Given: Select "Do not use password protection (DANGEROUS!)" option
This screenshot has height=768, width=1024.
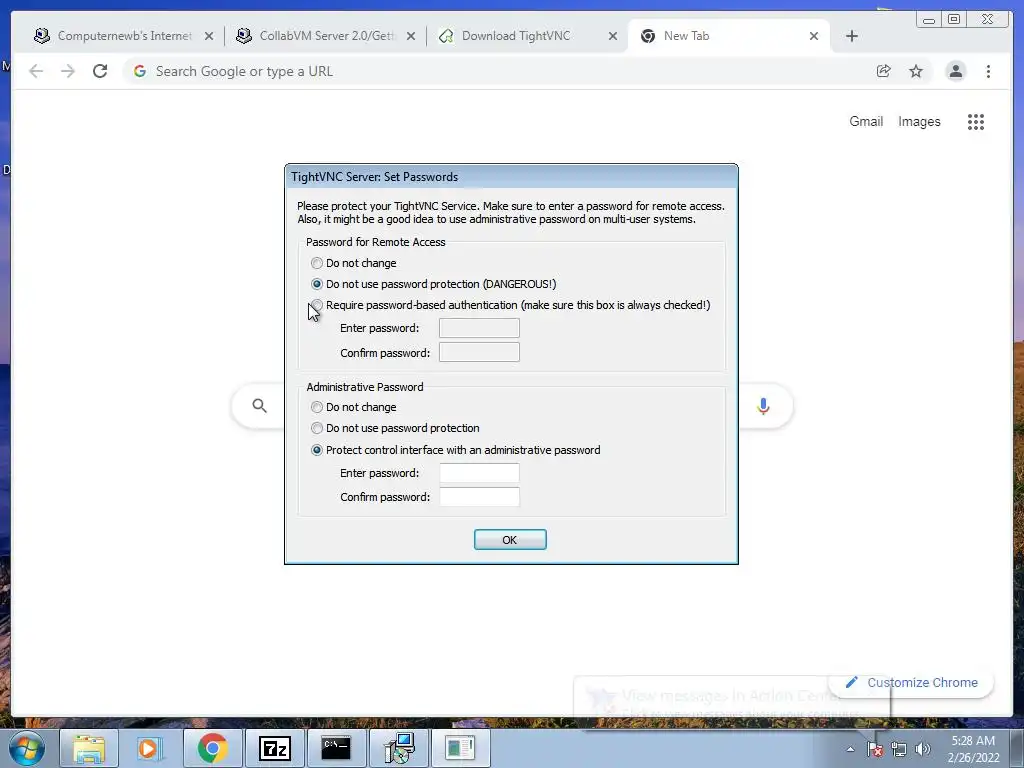Looking at the screenshot, I should [317, 284].
